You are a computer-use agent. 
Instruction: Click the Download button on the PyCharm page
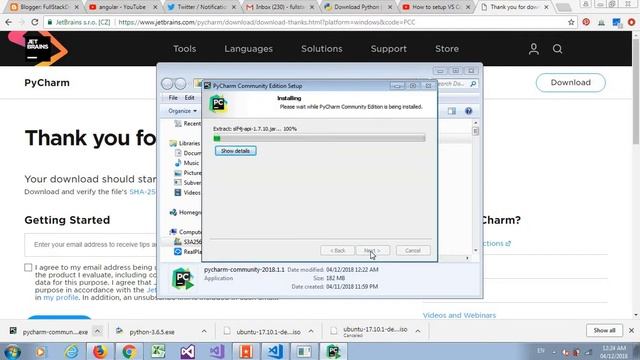click(570, 82)
